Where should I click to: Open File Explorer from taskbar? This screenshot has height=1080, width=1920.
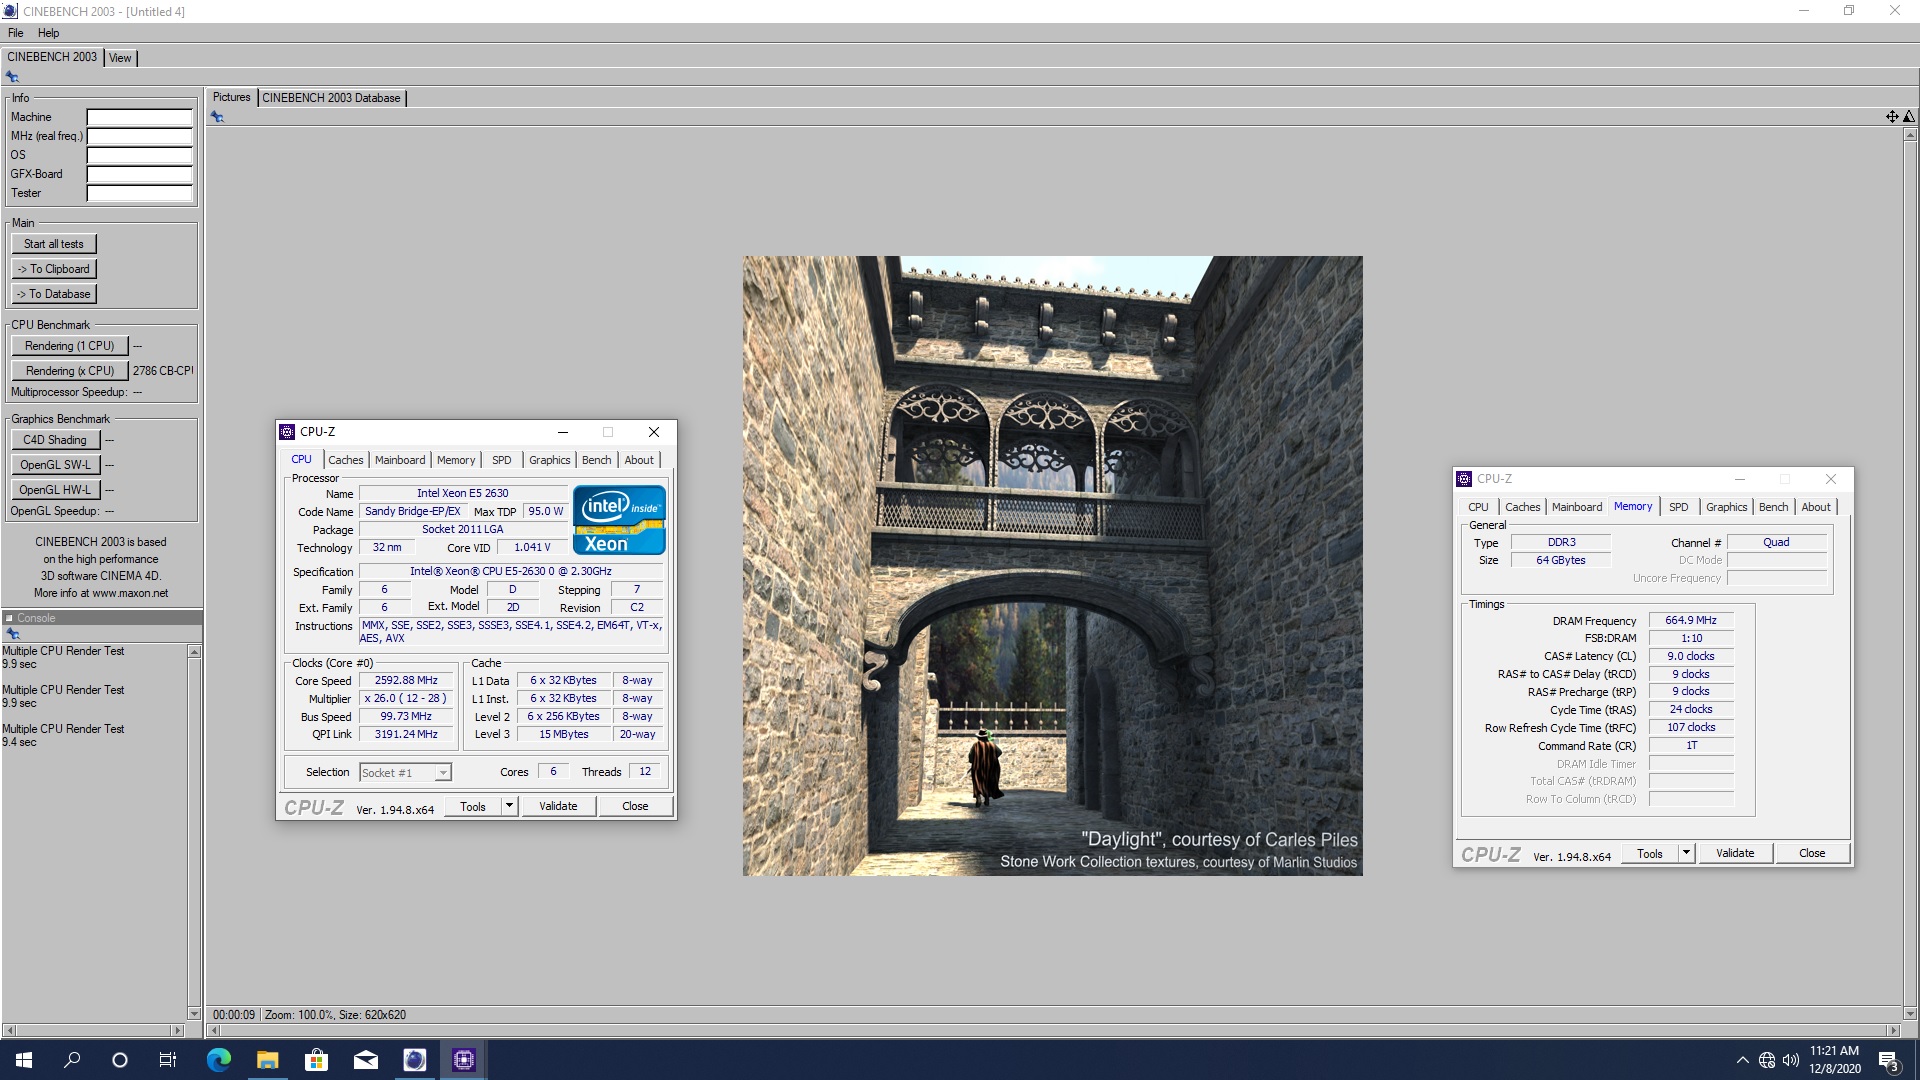click(x=267, y=1060)
